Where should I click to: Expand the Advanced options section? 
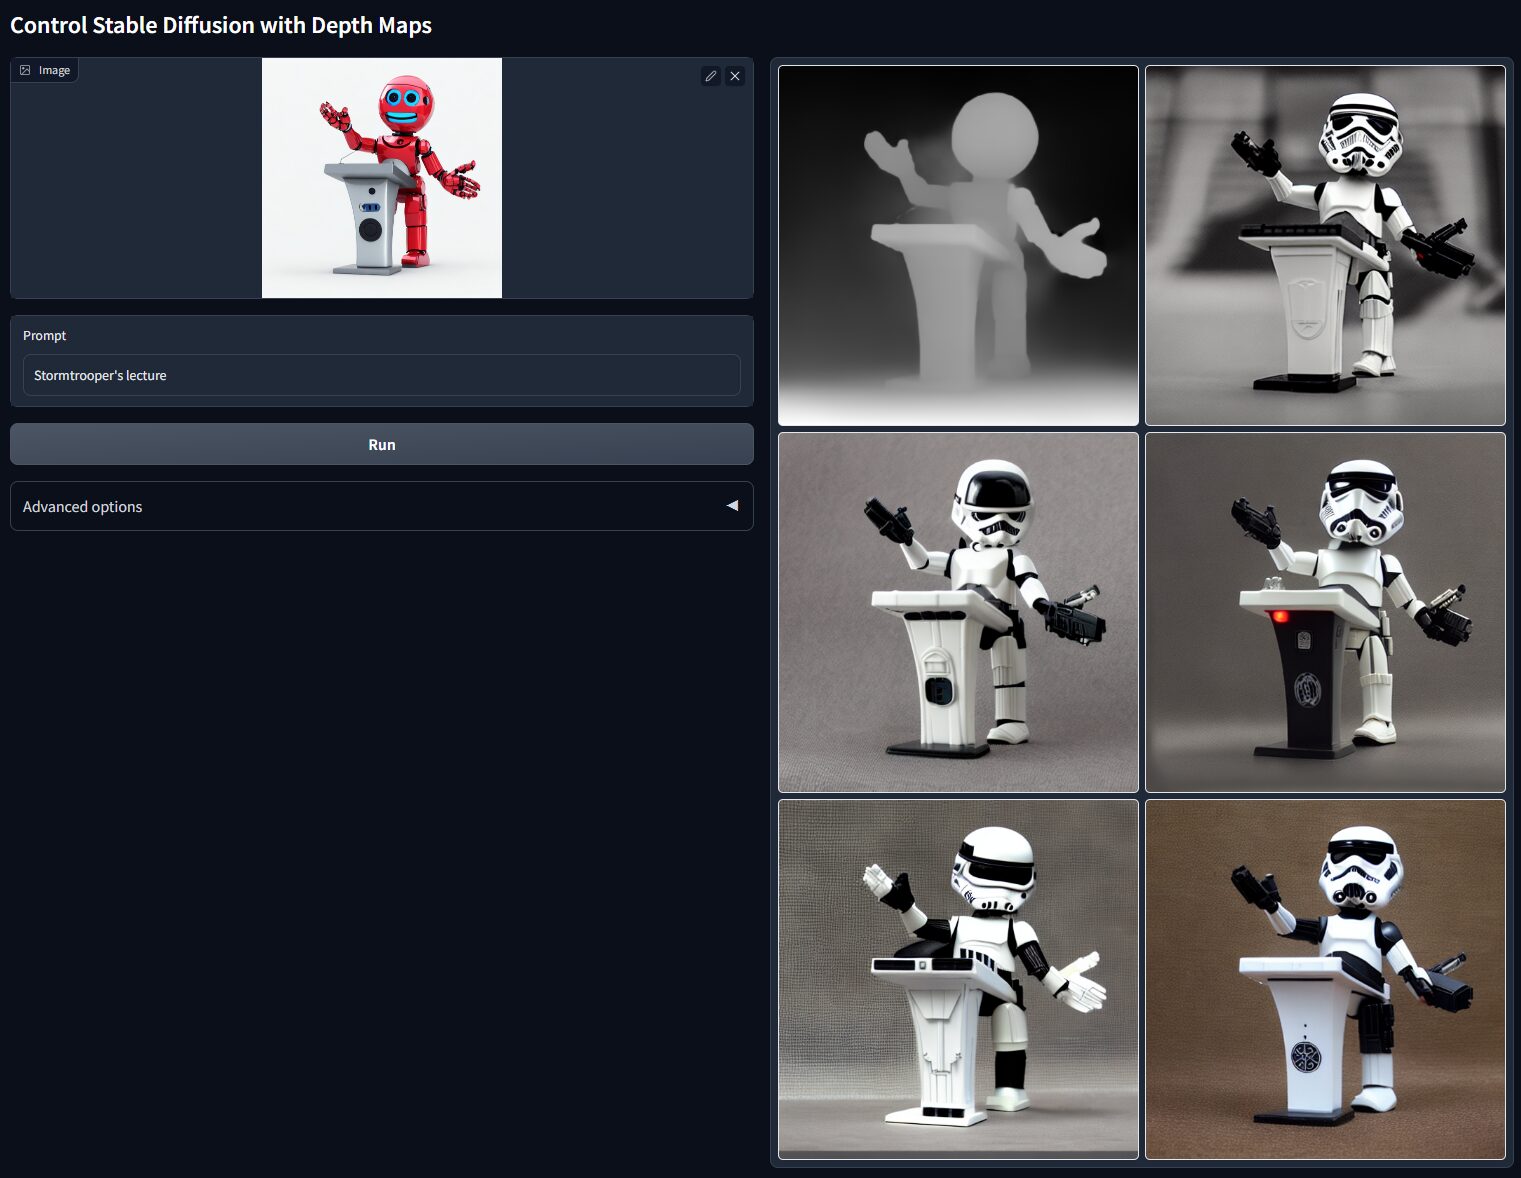coord(381,506)
